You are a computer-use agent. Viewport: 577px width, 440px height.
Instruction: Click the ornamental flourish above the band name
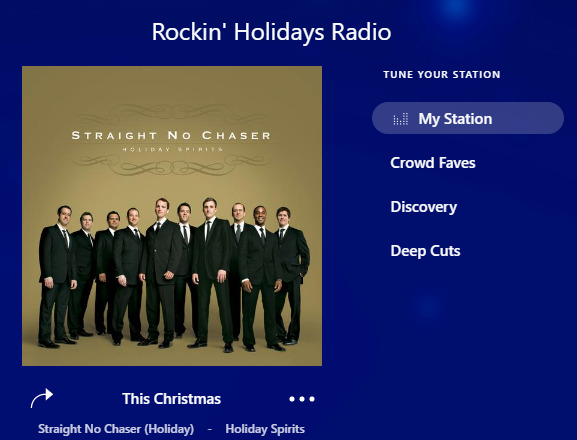[x=171, y=114]
